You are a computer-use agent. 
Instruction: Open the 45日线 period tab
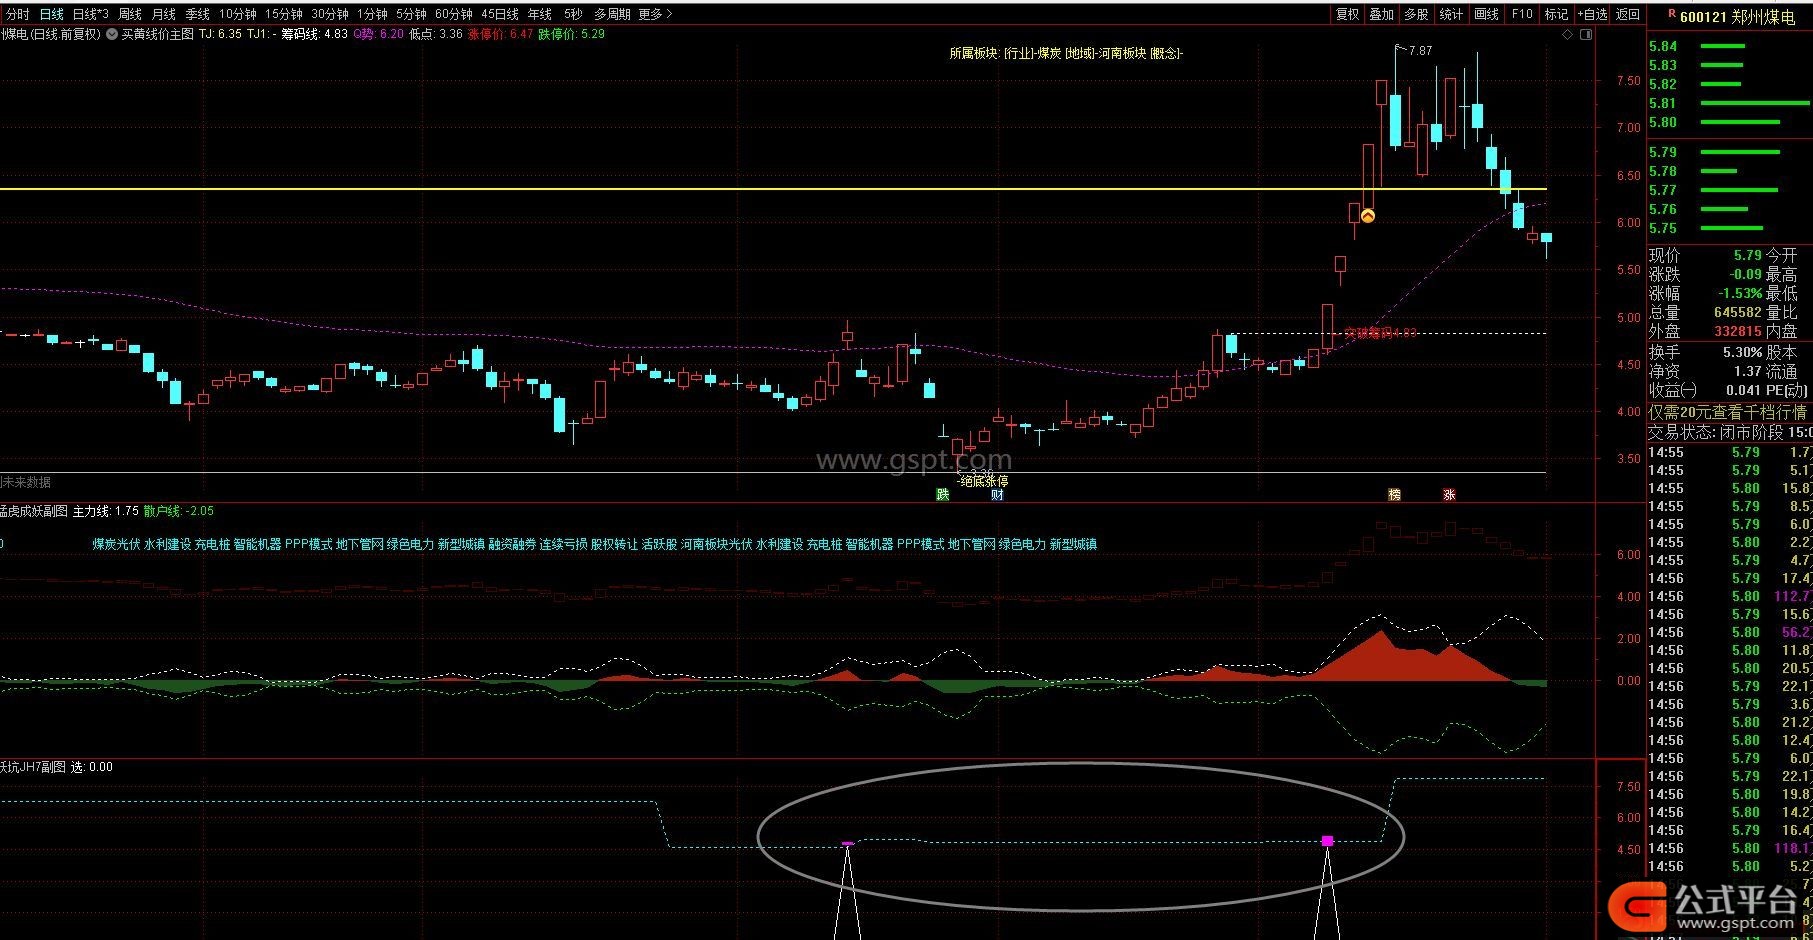[x=500, y=14]
